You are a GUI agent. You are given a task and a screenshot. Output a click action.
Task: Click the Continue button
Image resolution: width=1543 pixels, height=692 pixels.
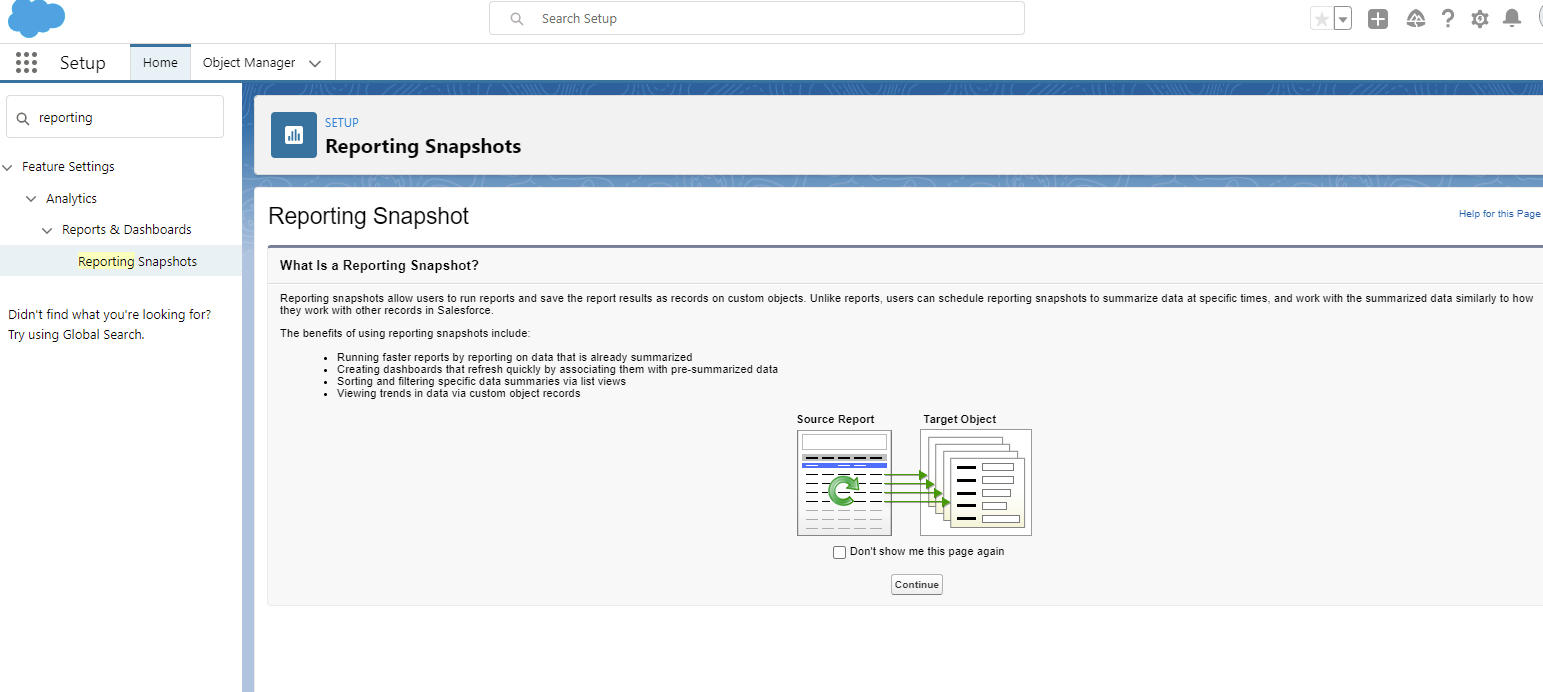tap(917, 585)
